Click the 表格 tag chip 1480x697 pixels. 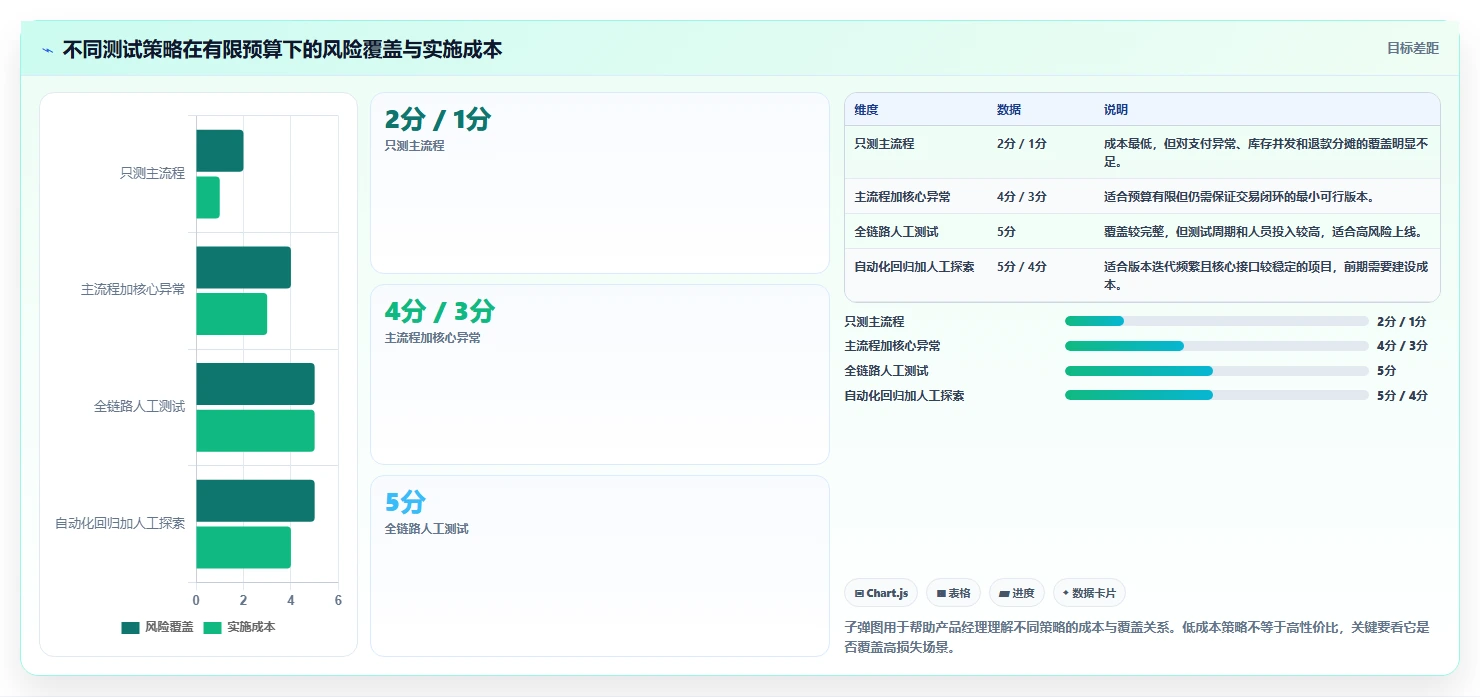tap(953, 593)
